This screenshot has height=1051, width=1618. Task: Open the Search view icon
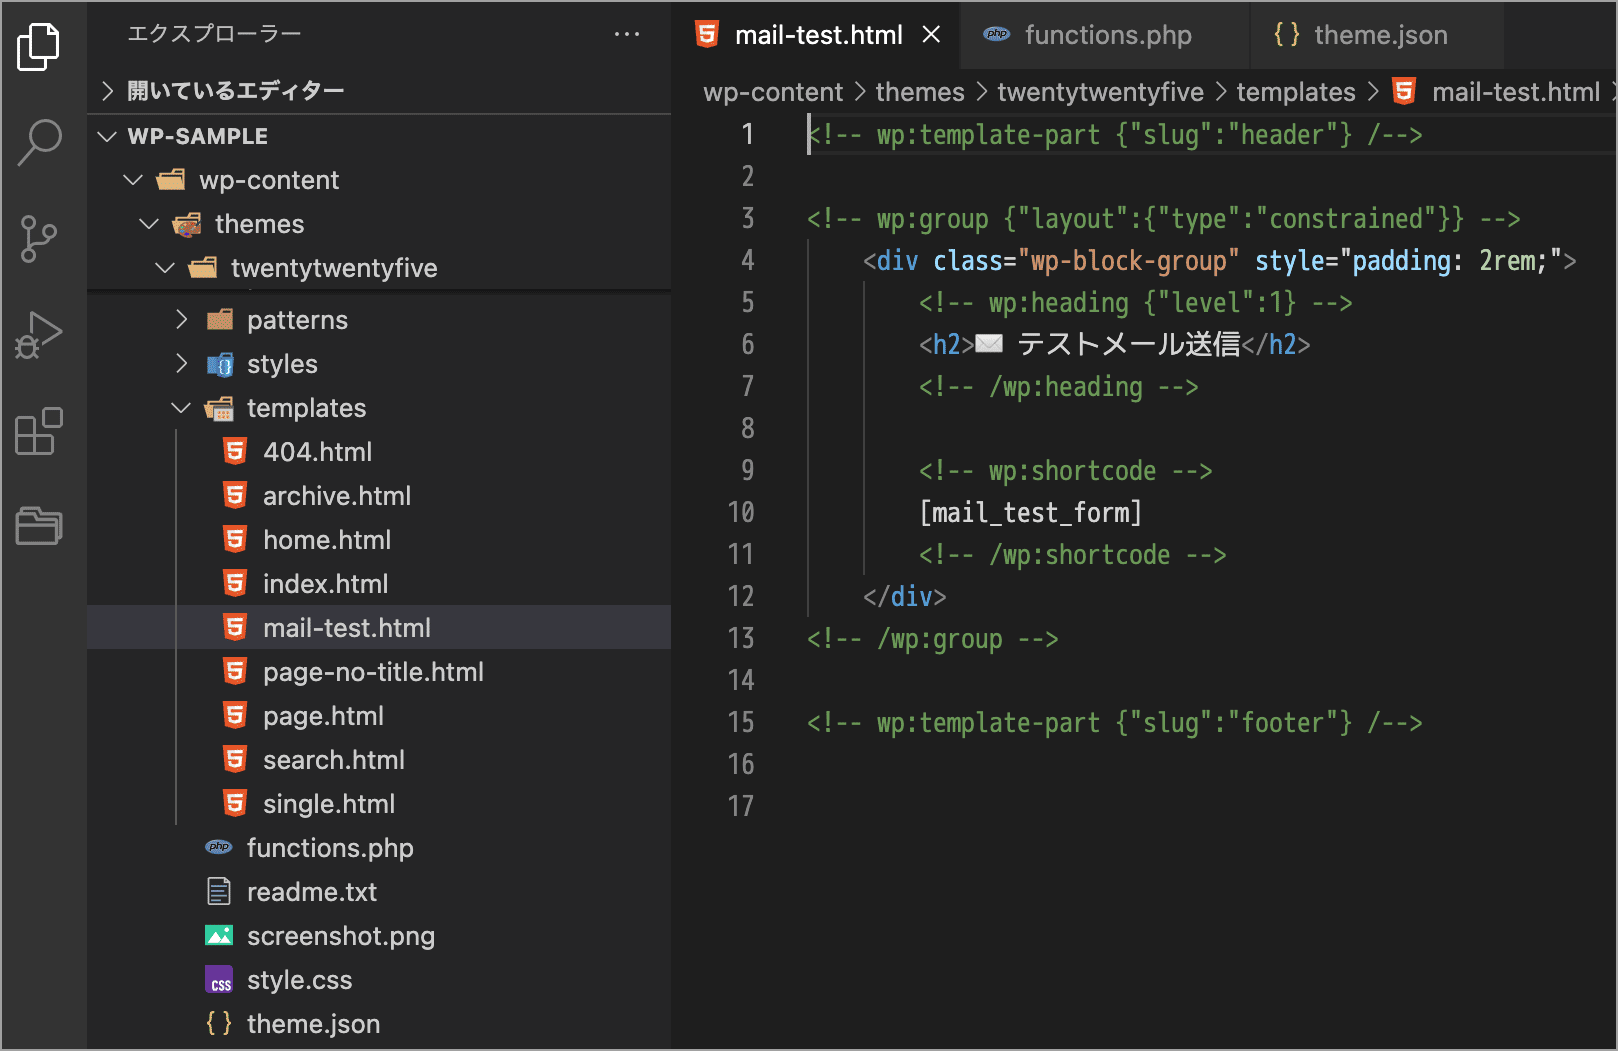click(x=39, y=142)
